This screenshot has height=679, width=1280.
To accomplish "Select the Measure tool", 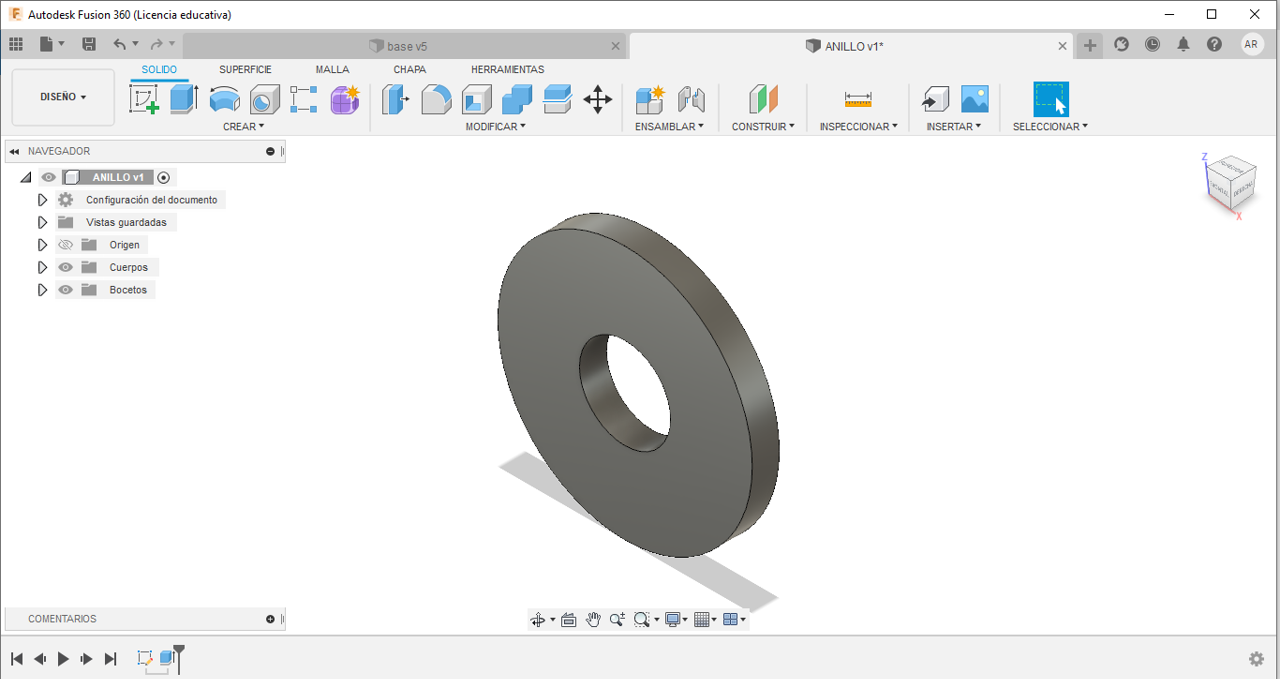I will click(x=858, y=99).
